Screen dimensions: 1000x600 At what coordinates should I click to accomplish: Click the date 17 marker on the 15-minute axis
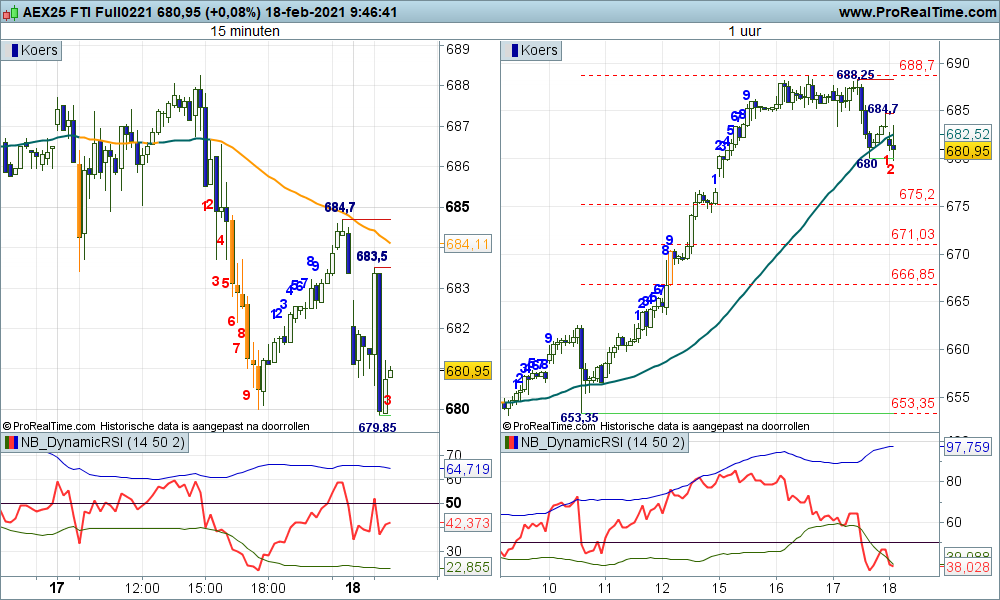(57, 588)
